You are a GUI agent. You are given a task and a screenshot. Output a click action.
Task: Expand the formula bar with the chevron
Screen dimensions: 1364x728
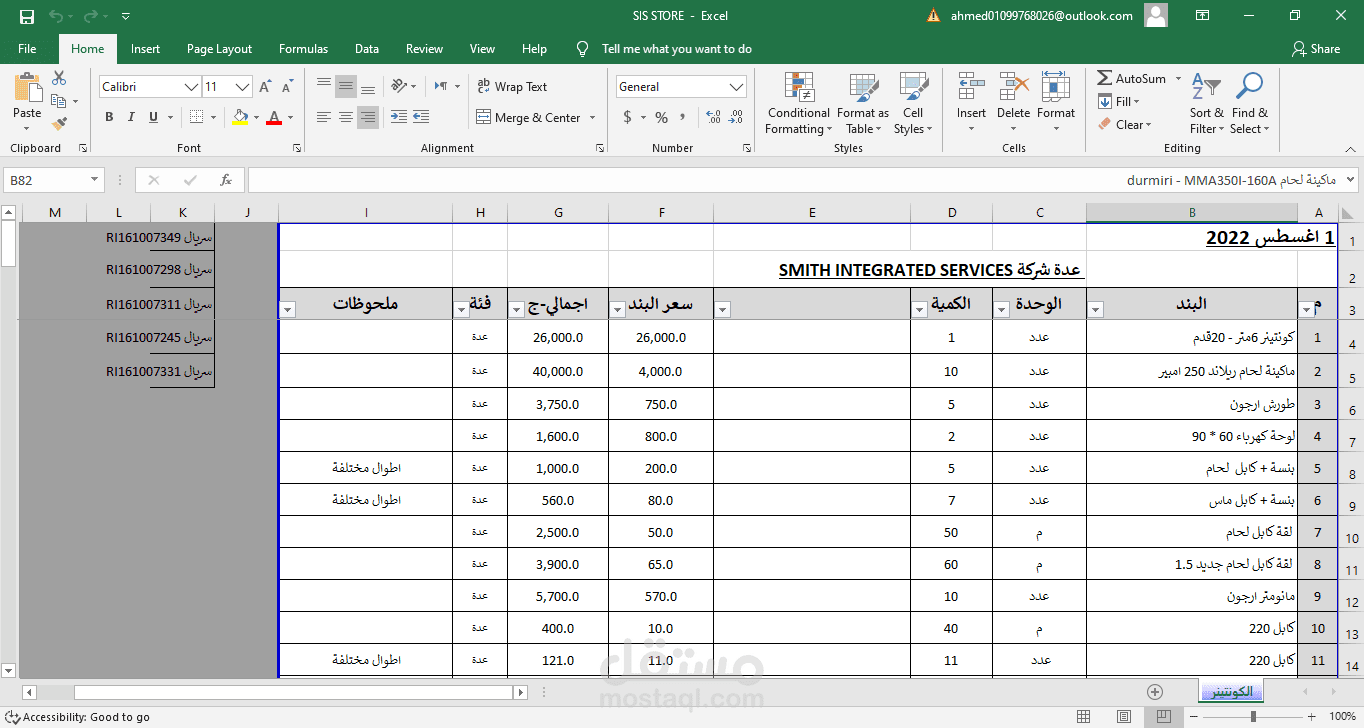(1351, 180)
